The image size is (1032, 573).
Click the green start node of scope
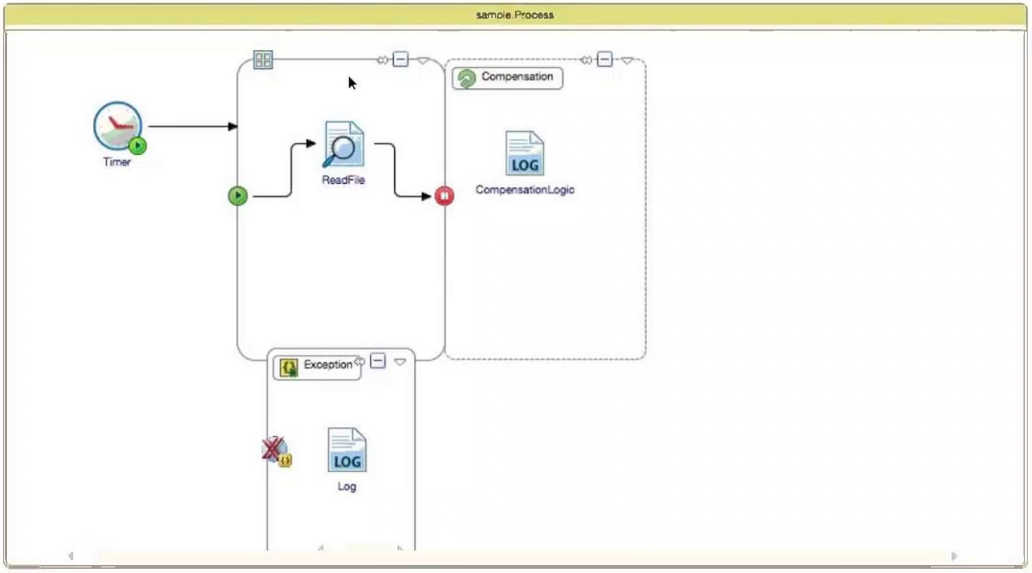[x=238, y=196]
